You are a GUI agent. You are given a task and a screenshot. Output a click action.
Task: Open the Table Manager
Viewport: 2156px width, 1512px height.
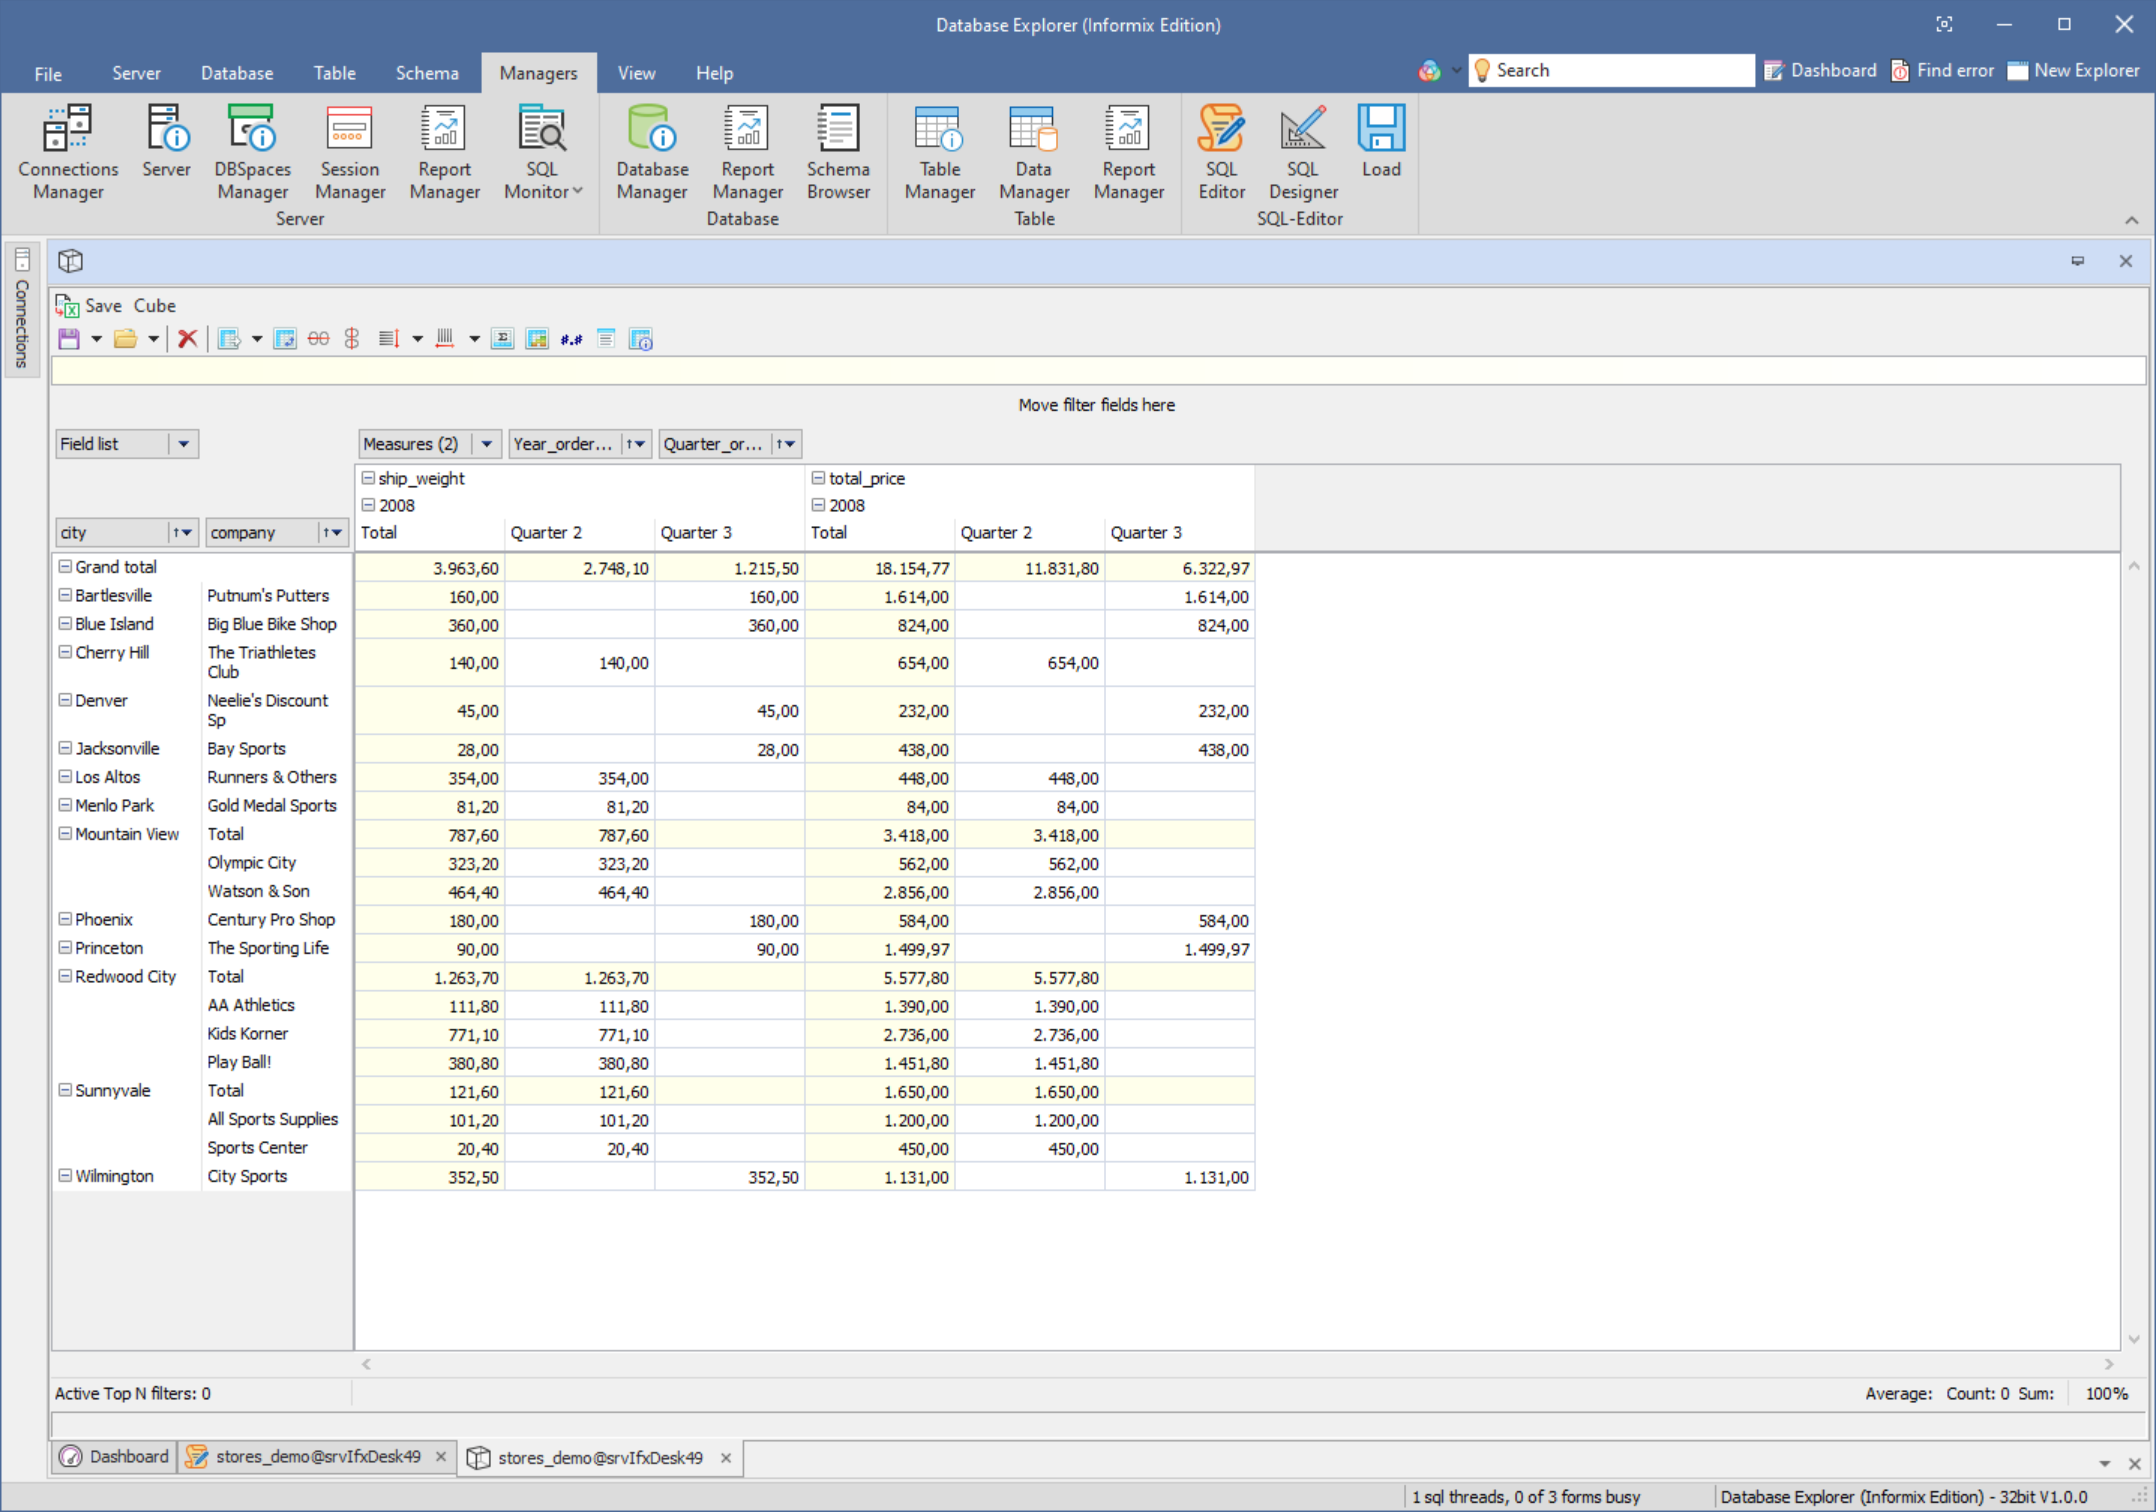click(939, 153)
